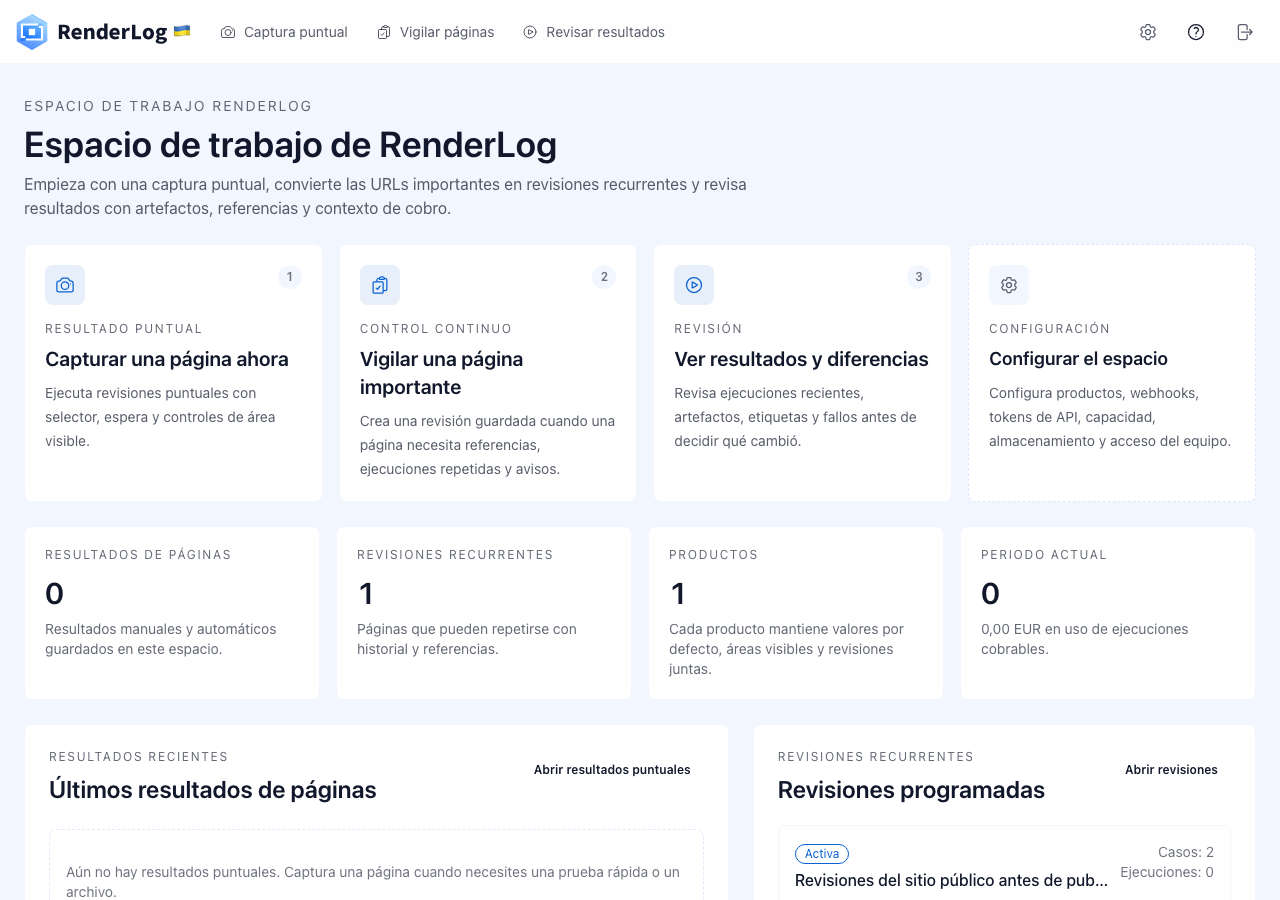The width and height of the screenshot is (1280, 900).
Task: Click the Productos stat card
Action: 796,613
